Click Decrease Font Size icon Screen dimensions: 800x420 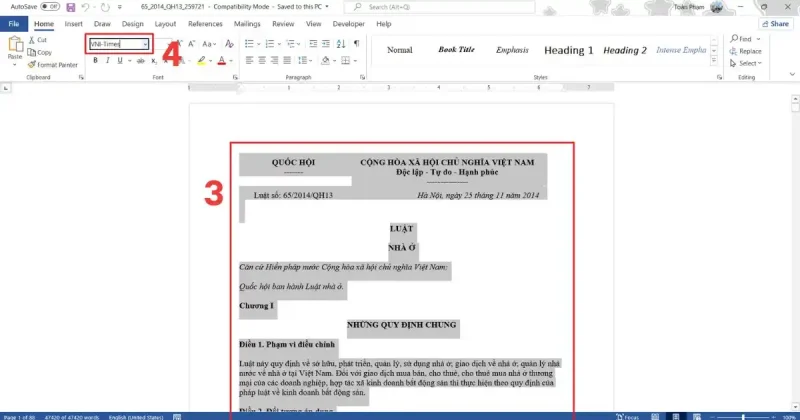192,44
